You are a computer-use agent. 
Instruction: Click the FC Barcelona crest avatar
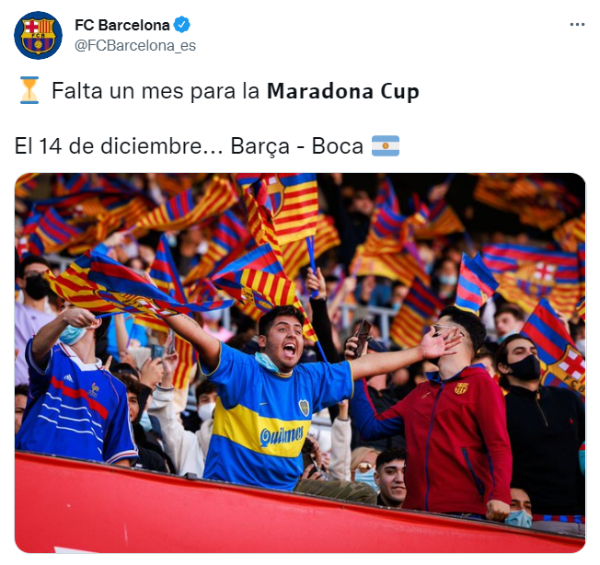click(x=38, y=35)
